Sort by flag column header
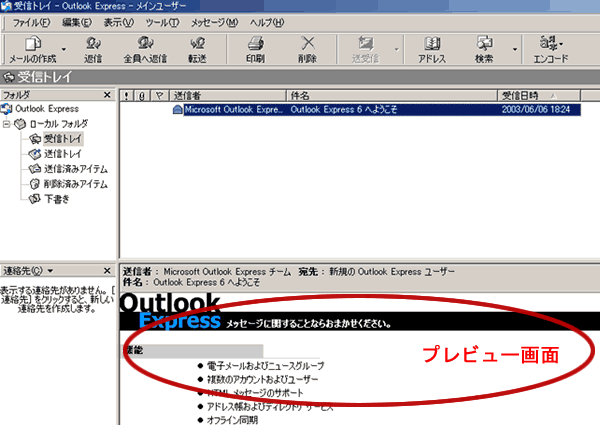 (x=160, y=96)
